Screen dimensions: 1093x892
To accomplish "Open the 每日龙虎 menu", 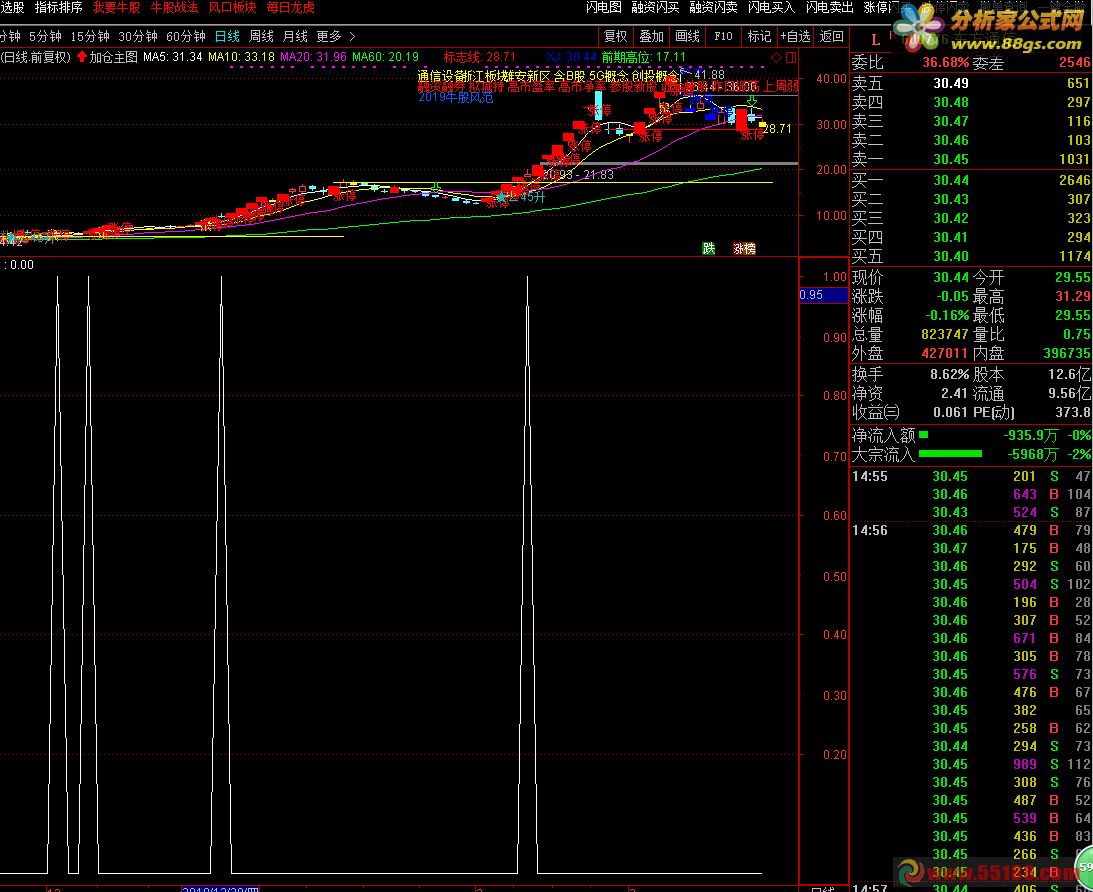I will (290, 7).
